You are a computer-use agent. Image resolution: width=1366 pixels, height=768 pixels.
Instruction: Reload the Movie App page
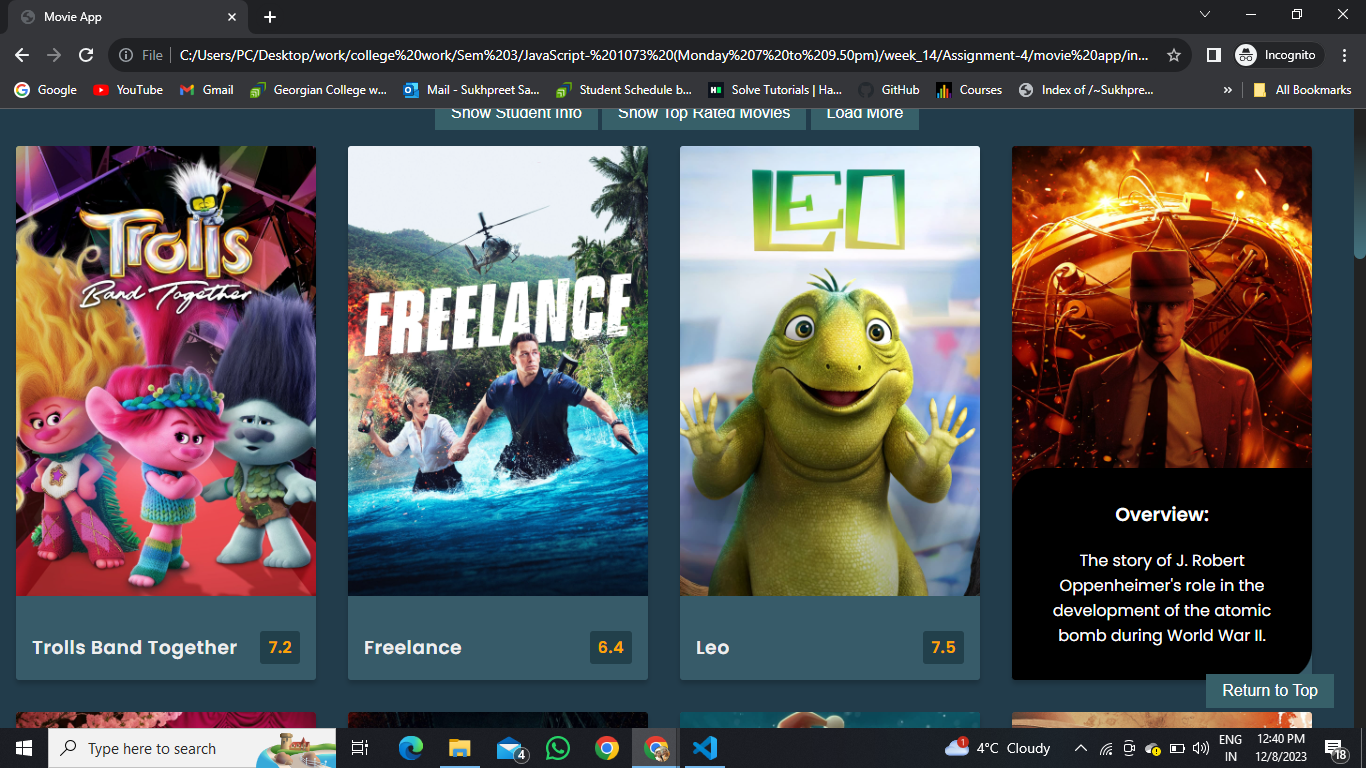point(86,55)
